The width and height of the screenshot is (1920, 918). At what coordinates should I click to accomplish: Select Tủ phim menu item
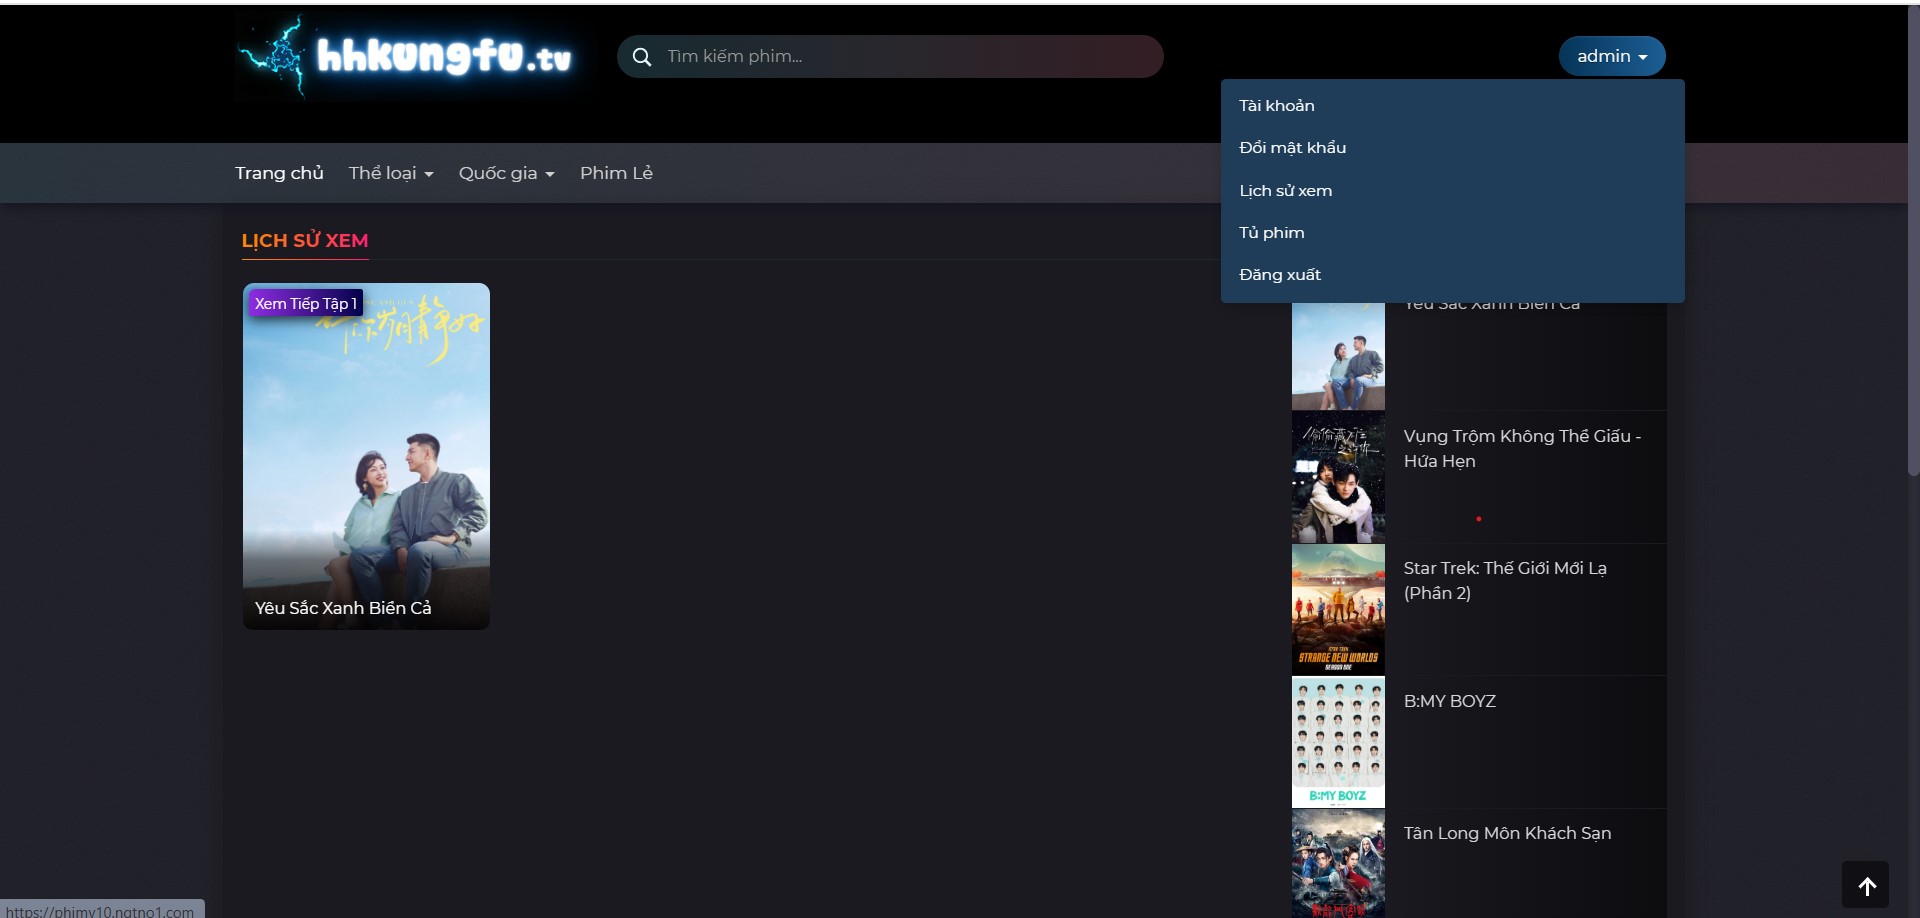[1271, 233]
